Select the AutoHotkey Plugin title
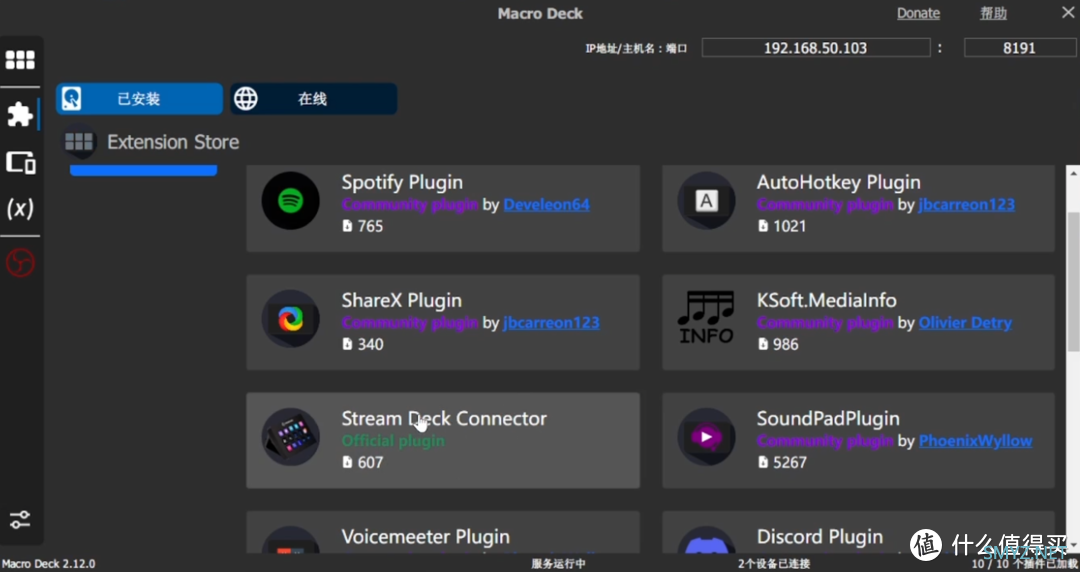 [x=838, y=183]
